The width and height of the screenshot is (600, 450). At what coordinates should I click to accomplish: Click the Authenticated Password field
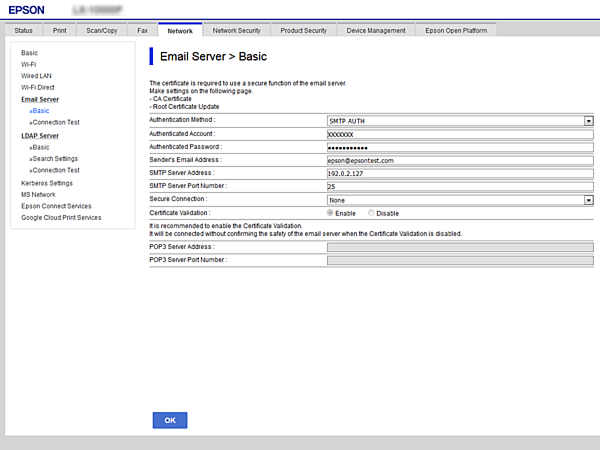click(459, 147)
